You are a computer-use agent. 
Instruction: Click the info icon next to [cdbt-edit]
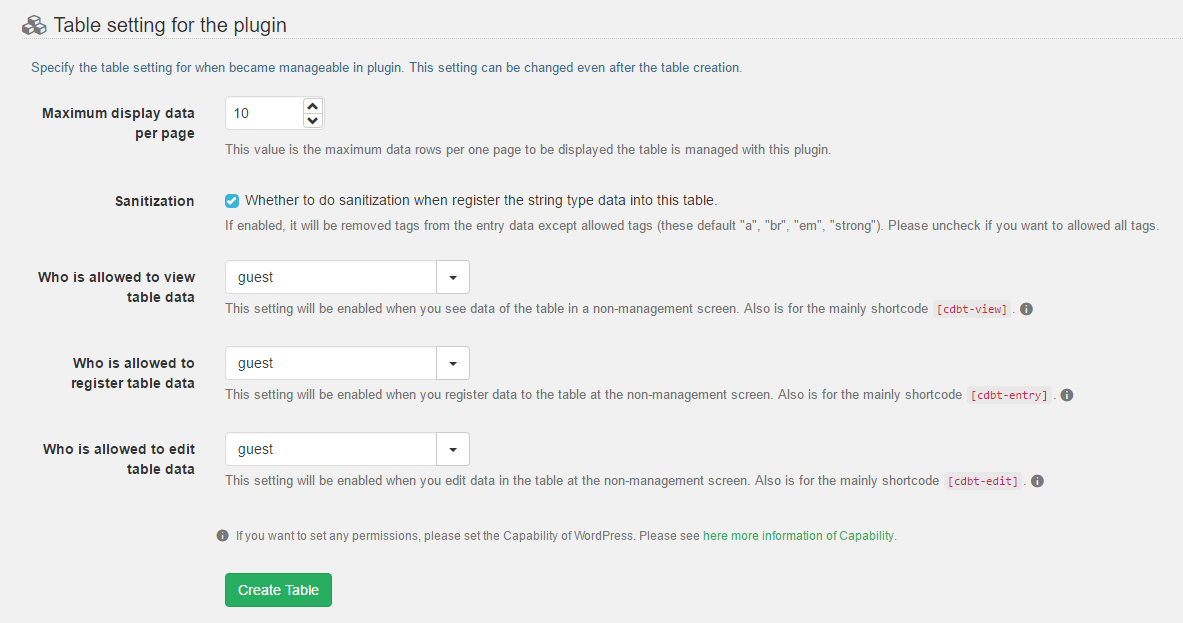pos(1037,481)
